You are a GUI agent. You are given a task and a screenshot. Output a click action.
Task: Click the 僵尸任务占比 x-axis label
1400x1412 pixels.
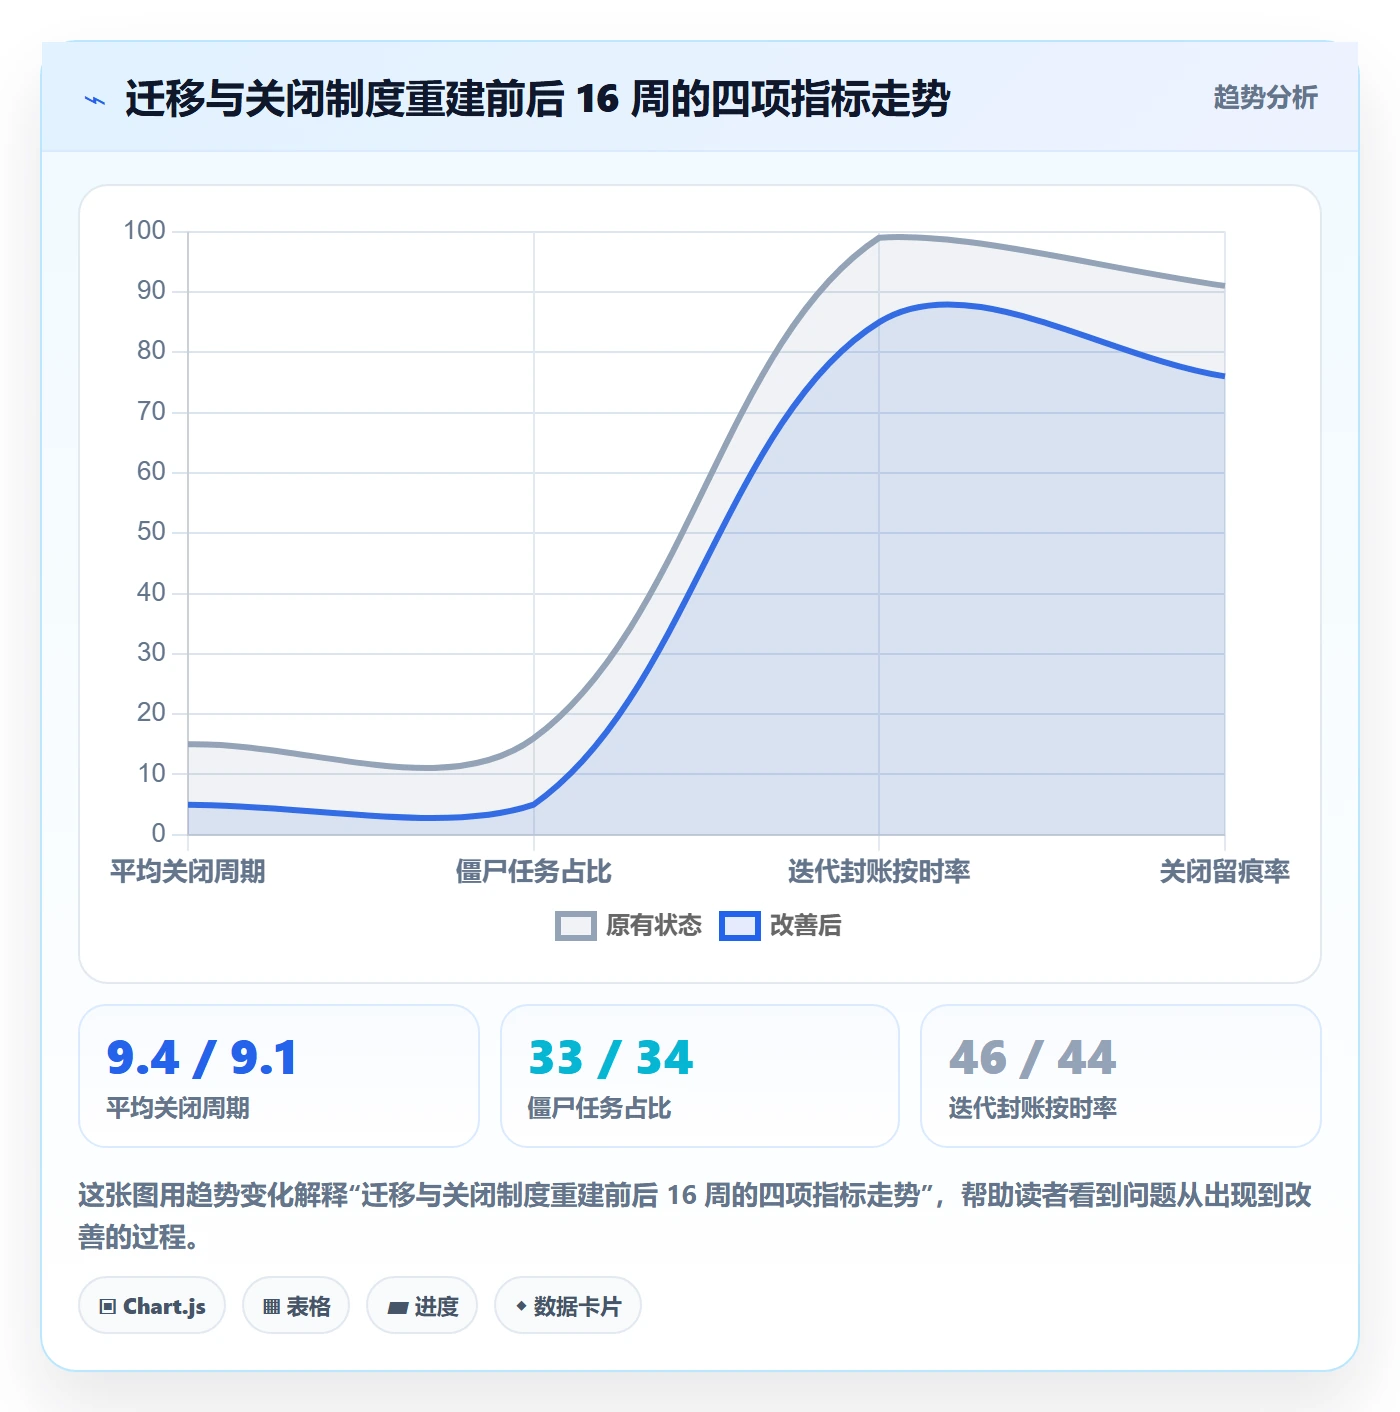pos(533,872)
